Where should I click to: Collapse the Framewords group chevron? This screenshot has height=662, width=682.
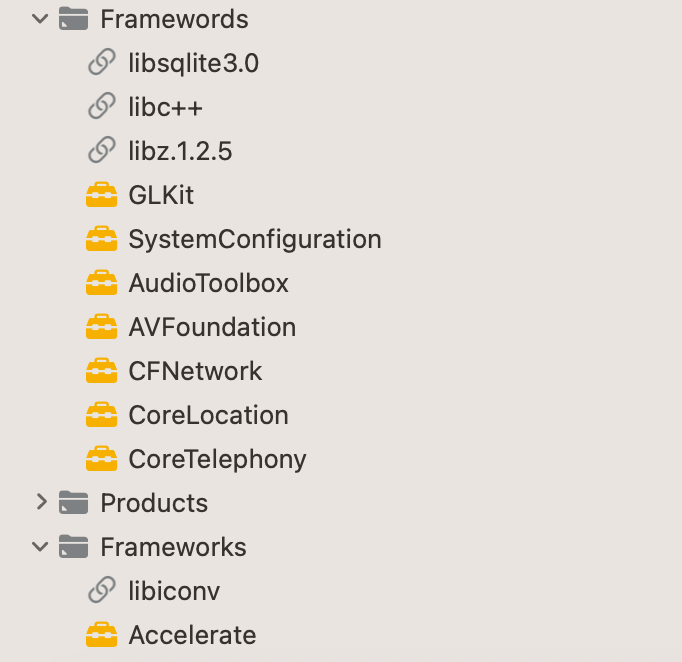coord(40,19)
